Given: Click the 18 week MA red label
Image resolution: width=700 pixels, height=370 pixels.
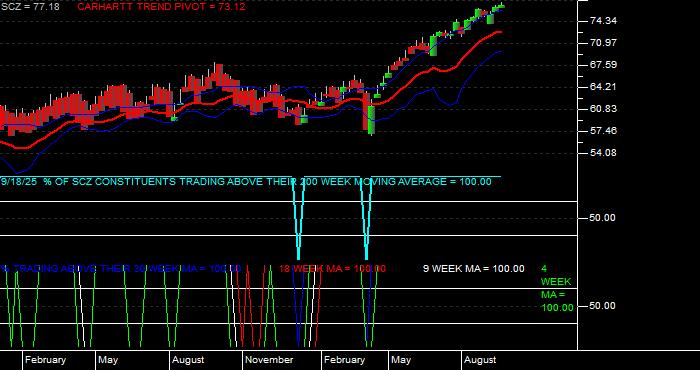Looking at the screenshot, I should pyautogui.click(x=332, y=269).
